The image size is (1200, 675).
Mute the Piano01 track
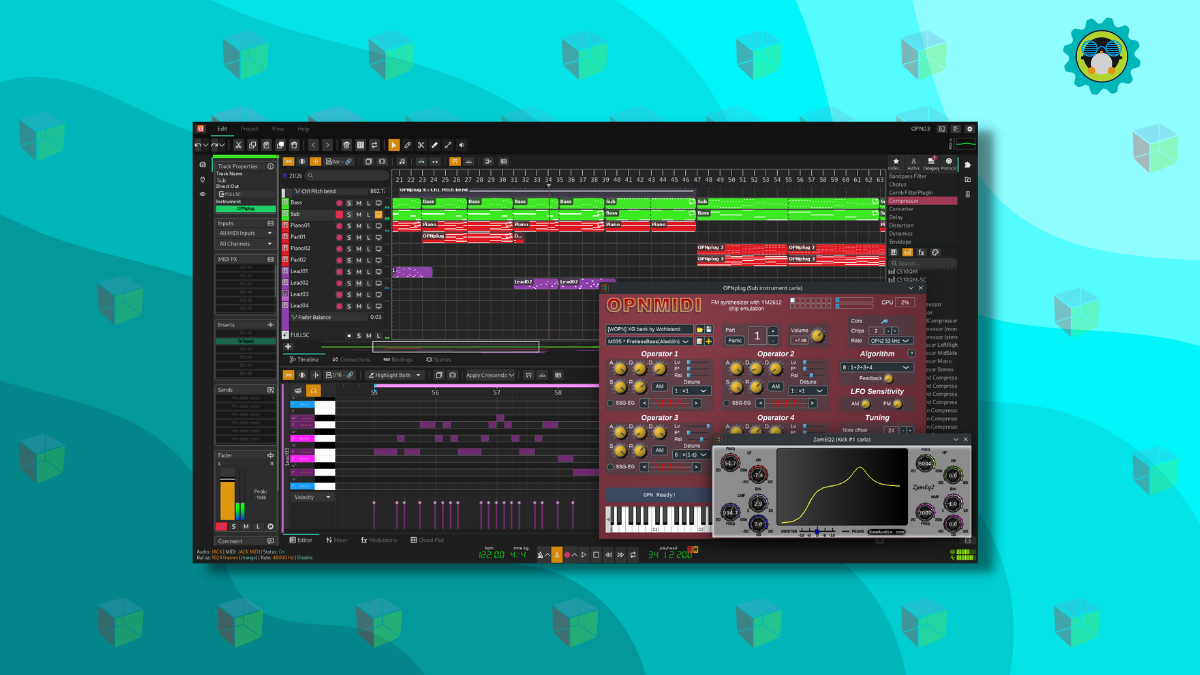coord(358,225)
